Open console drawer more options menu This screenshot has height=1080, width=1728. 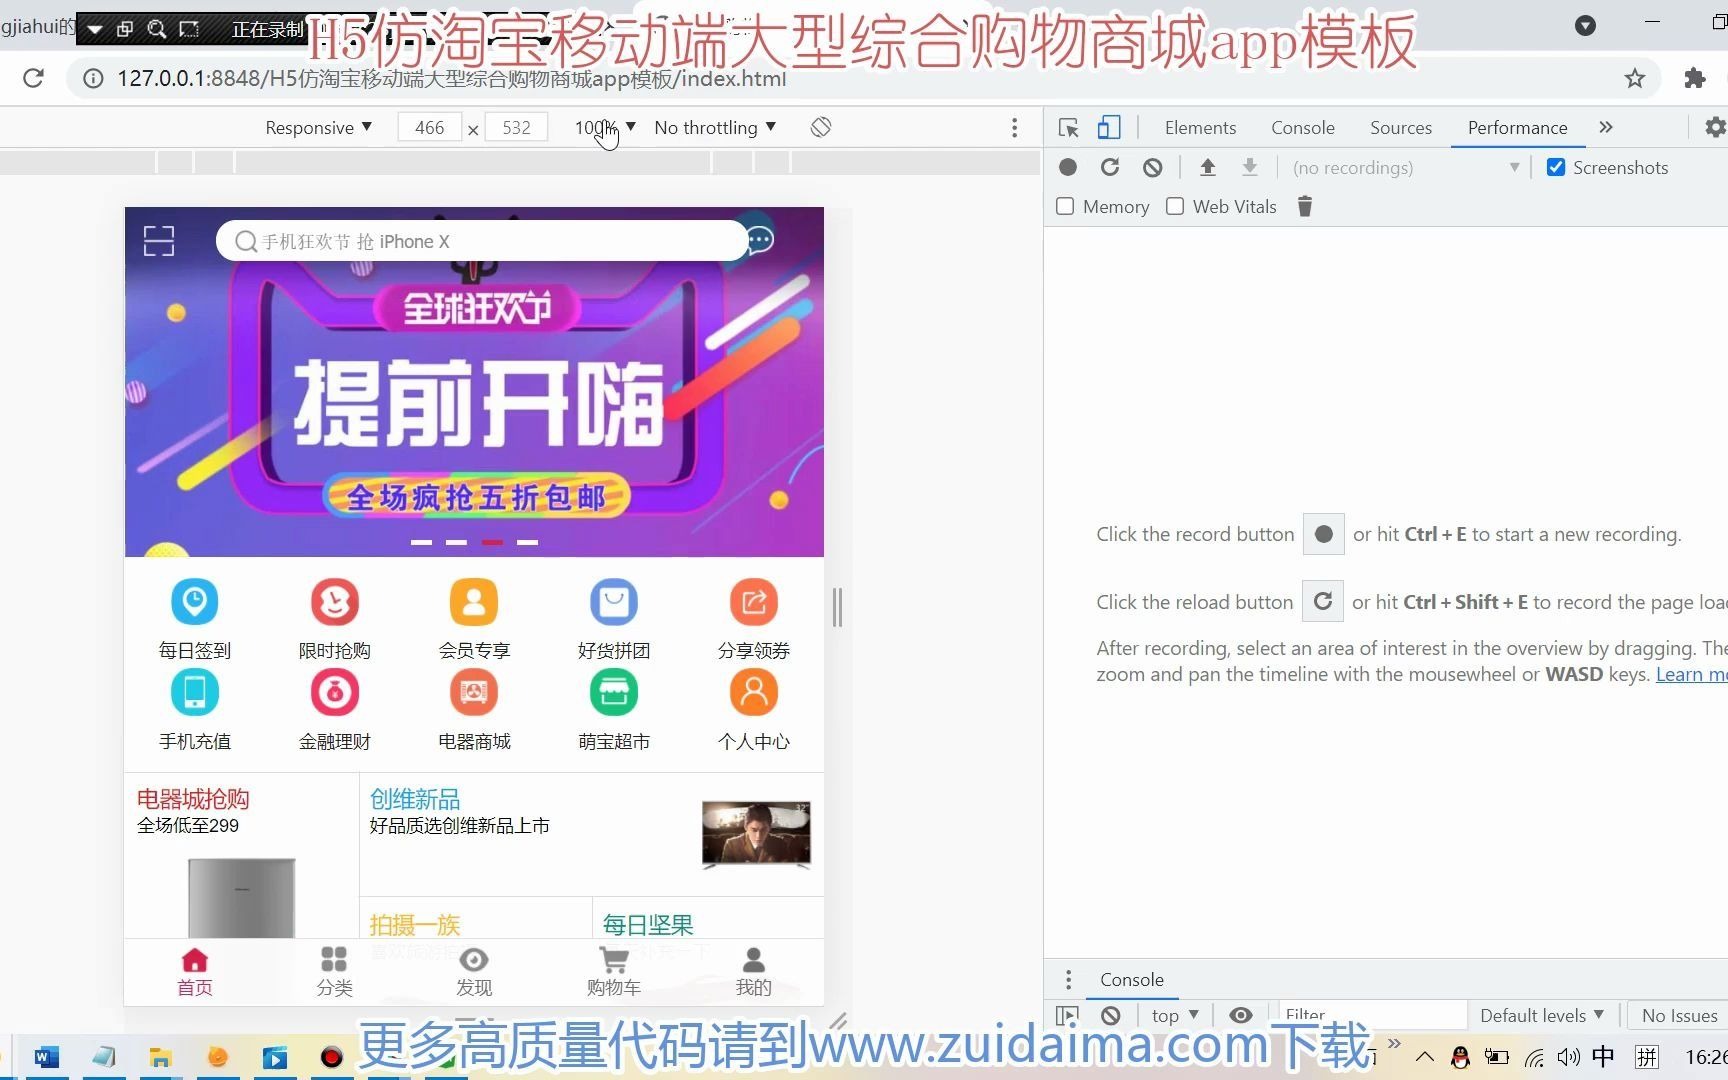point(1068,979)
